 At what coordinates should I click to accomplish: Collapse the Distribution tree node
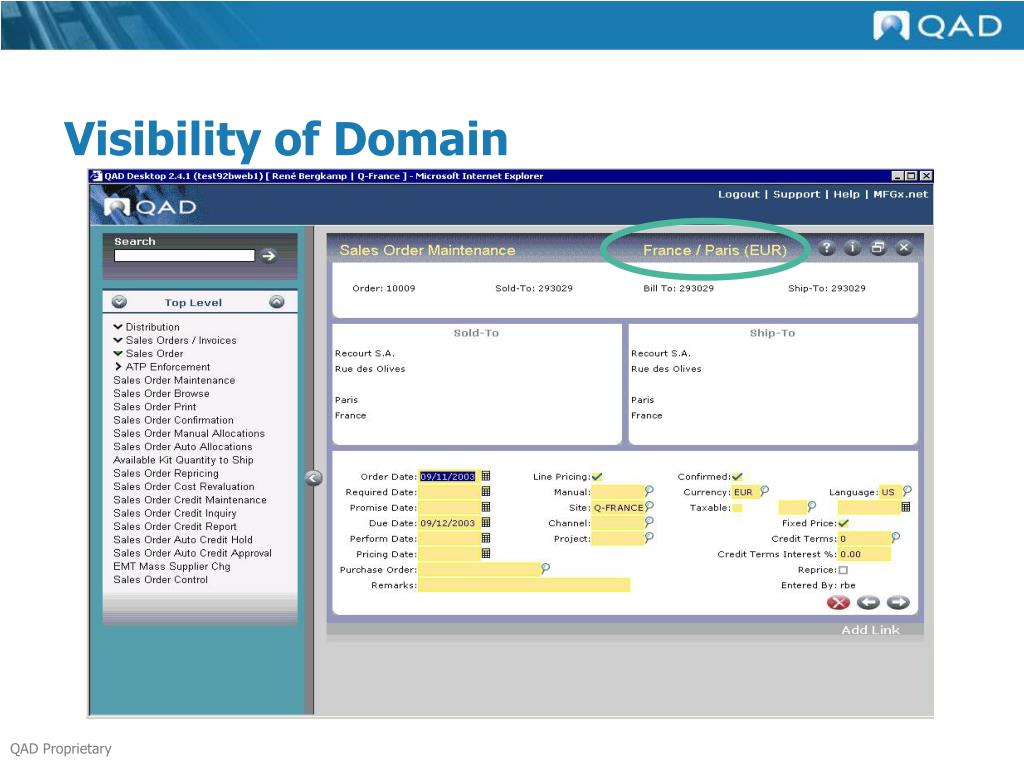(x=118, y=327)
